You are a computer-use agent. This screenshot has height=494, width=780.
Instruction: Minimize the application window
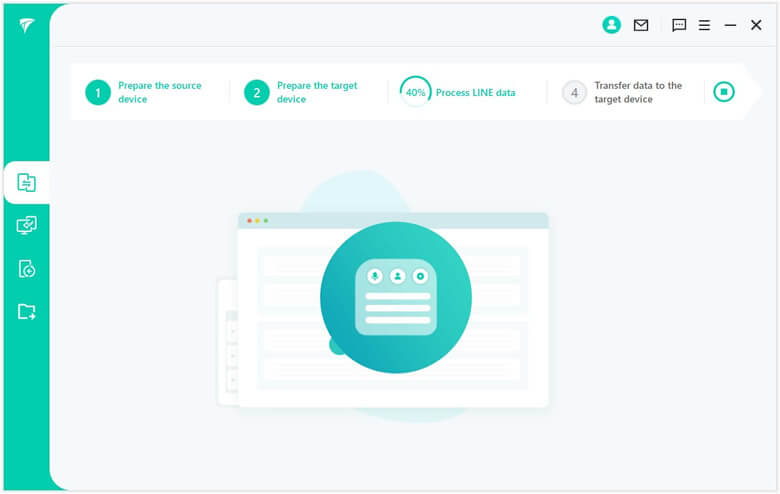(x=730, y=25)
